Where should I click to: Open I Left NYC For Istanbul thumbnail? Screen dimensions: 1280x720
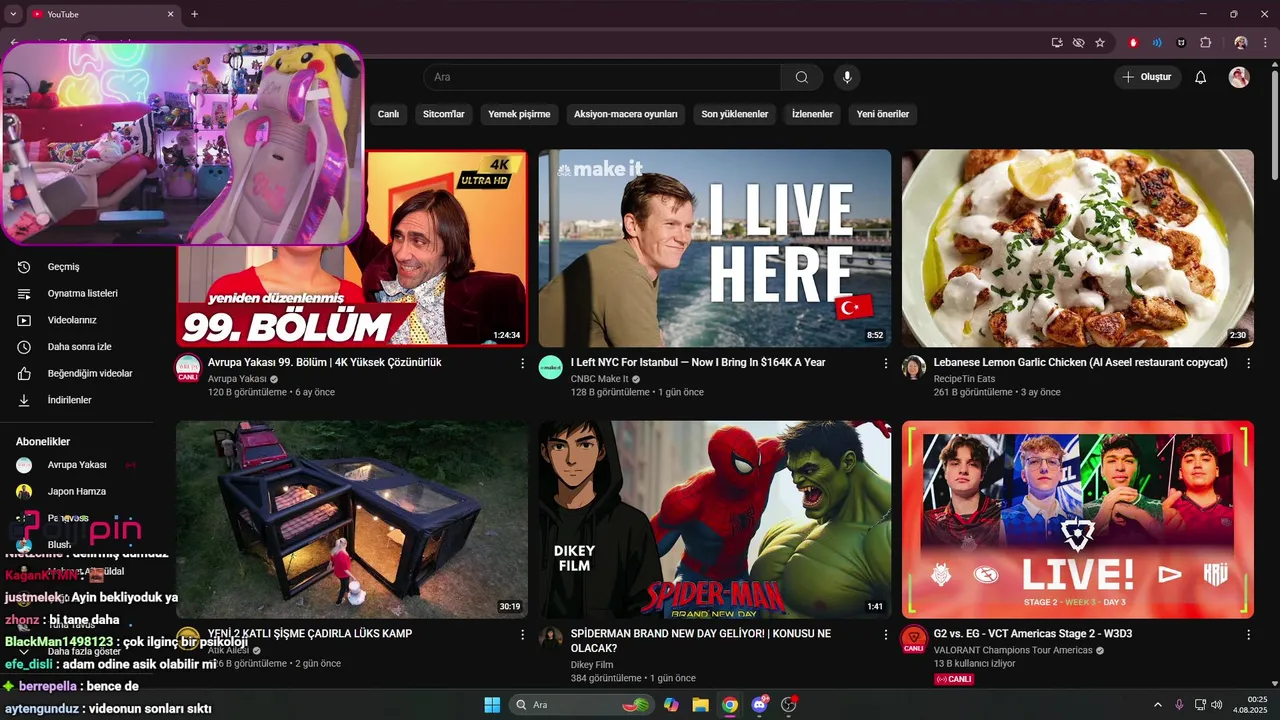coord(715,248)
